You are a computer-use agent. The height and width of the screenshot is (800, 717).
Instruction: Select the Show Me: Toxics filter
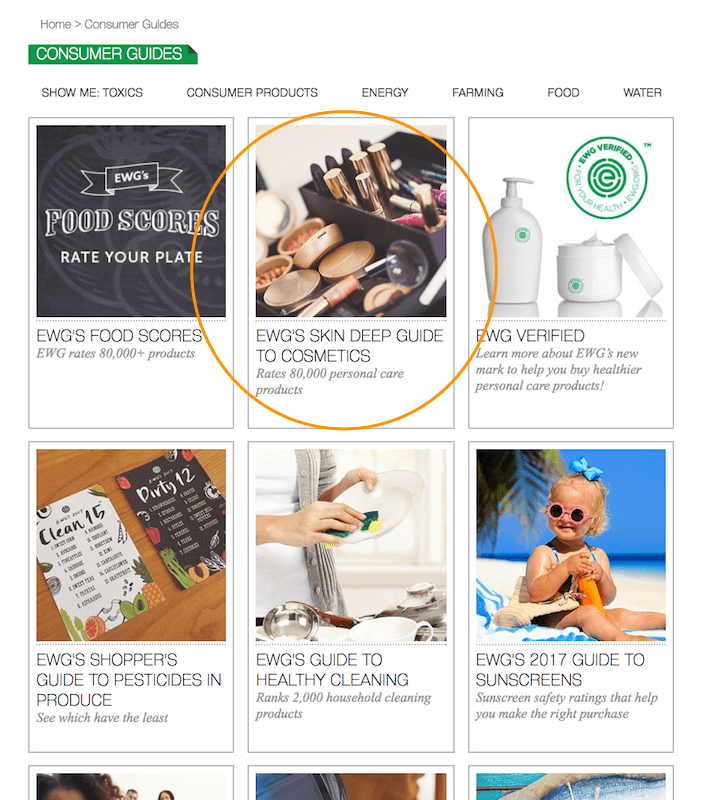(x=92, y=93)
